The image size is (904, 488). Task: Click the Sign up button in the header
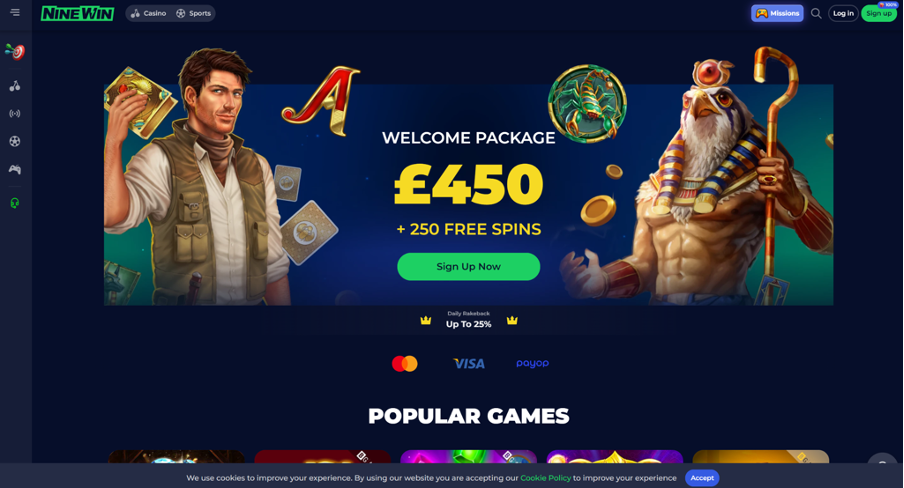pos(879,13)
